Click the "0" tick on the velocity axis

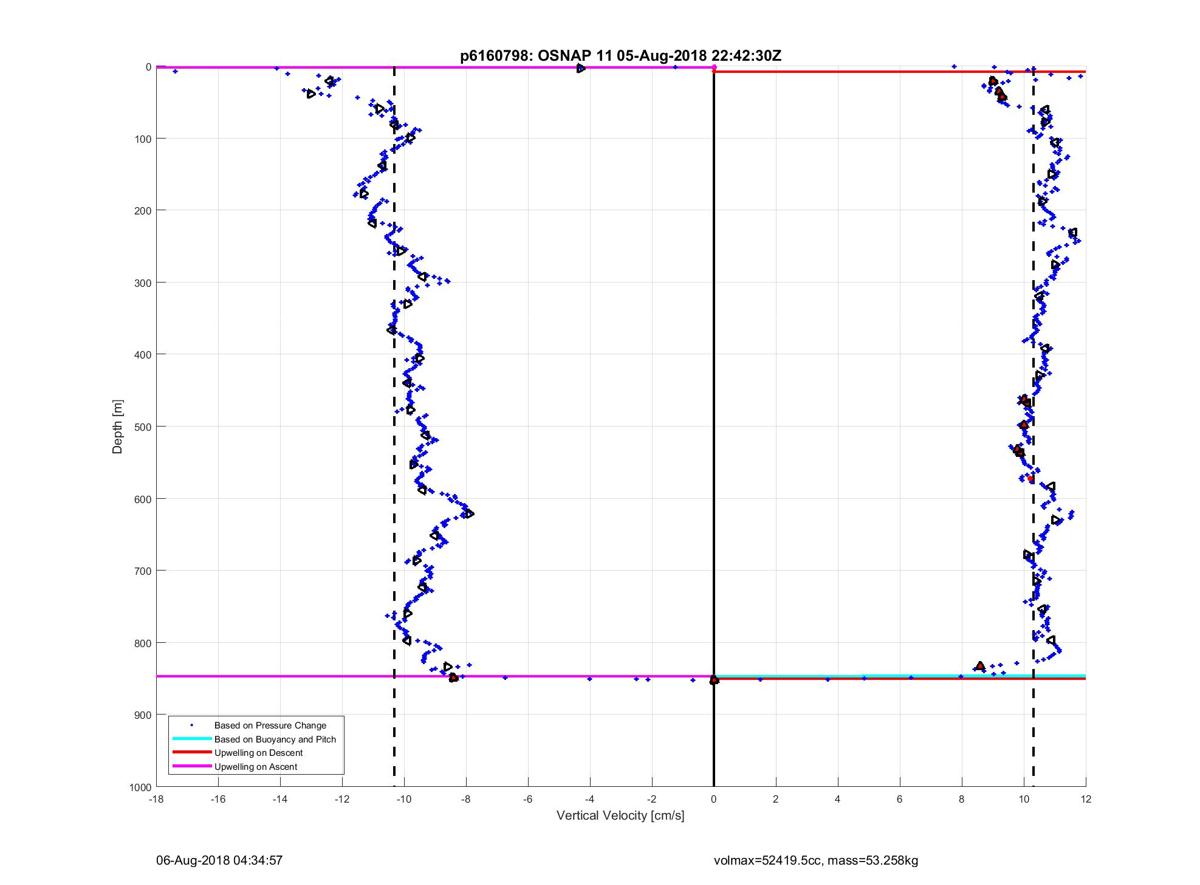pos(714,799)
